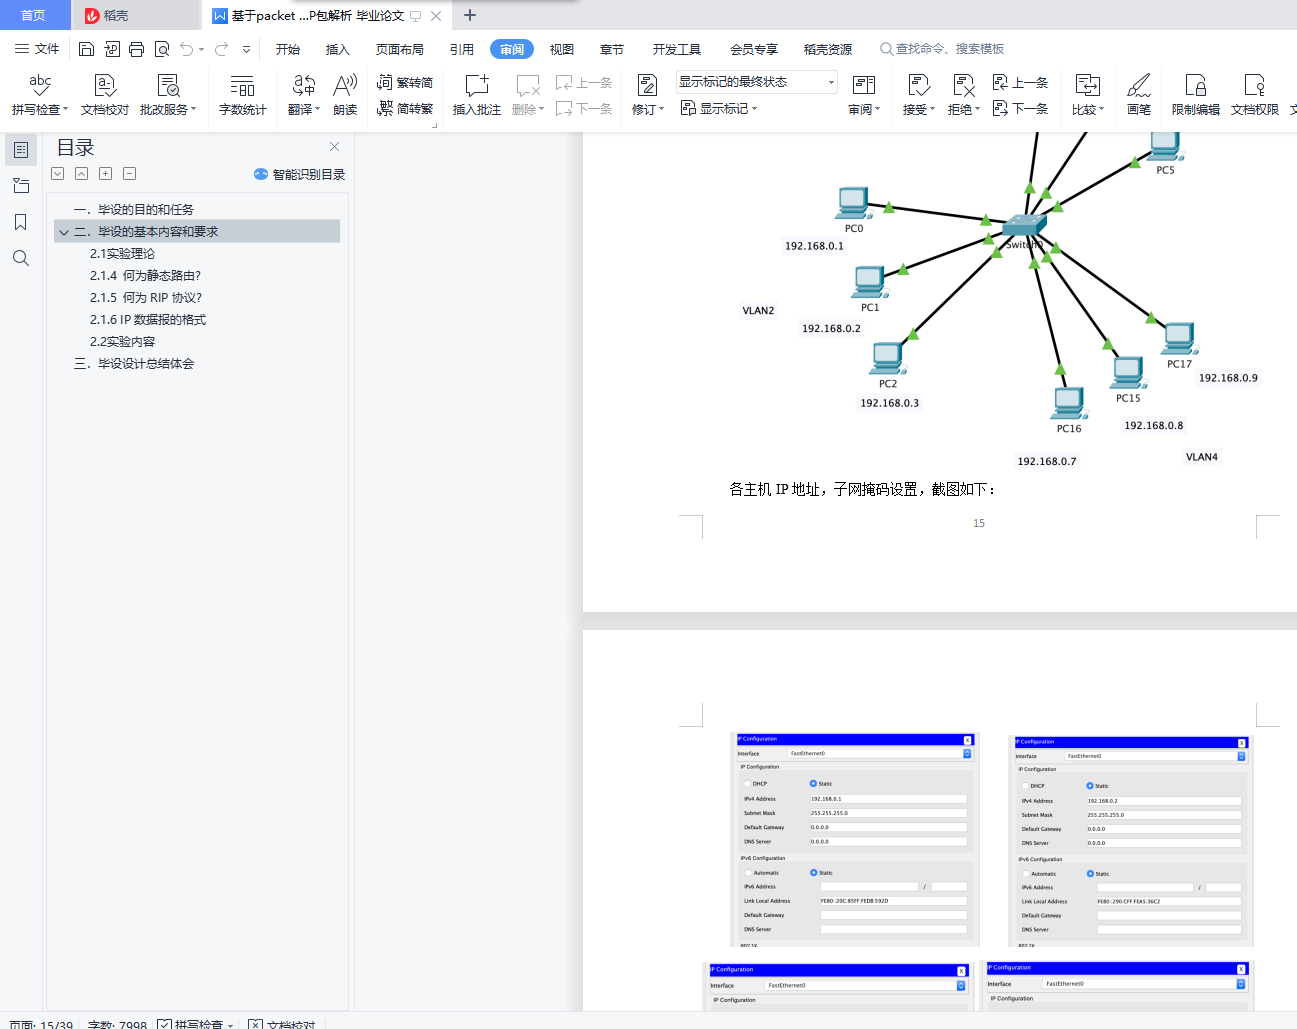Open the 批改服务 dropdown arrow
1297x1029 pixels.
coord(194,110)
